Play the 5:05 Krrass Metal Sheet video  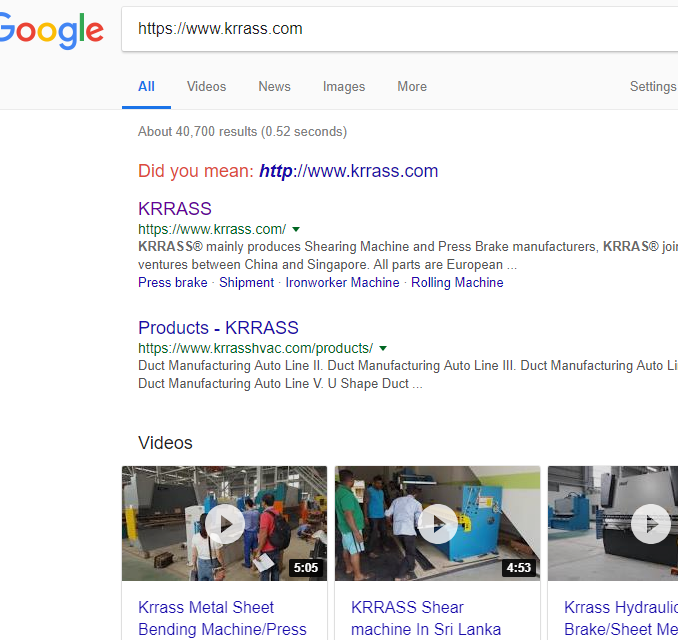coord(224,524)
